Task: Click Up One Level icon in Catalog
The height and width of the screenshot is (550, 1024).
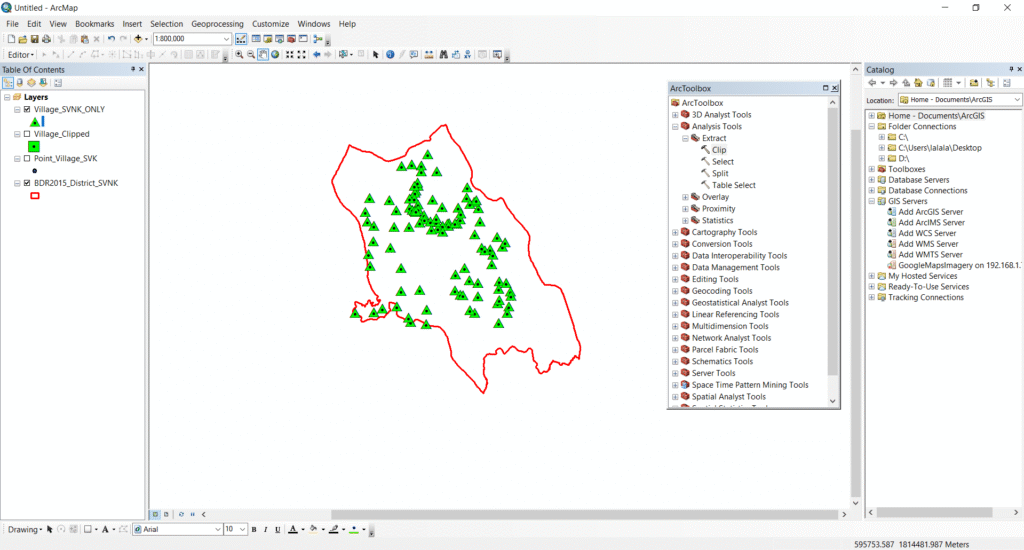Action: point(906,83)
